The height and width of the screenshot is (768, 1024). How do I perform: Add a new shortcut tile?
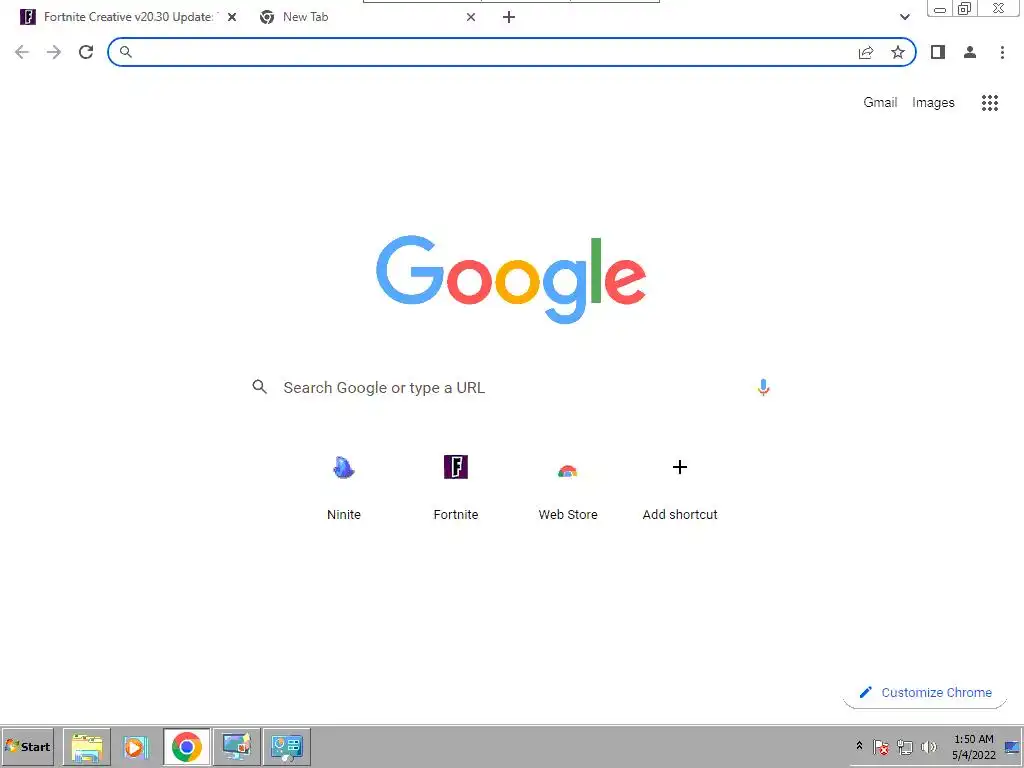(x=680, y=486)
